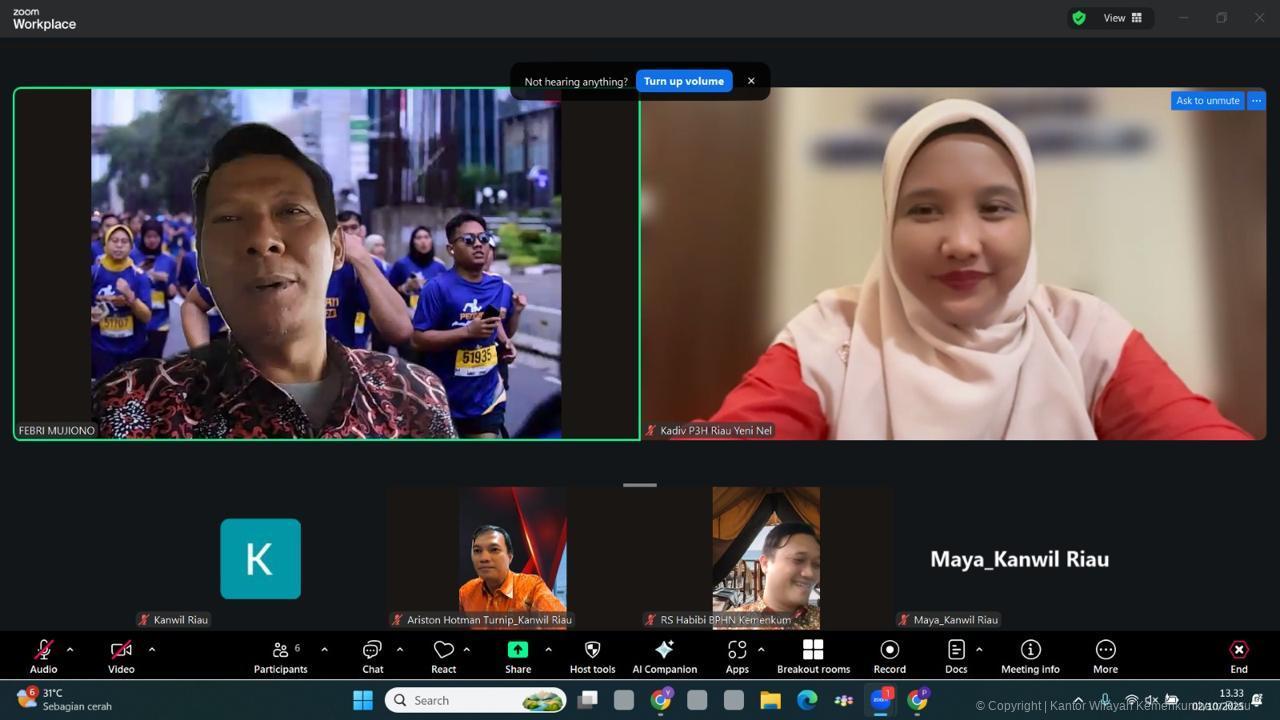Image resolution: width=1280 pixels, height=720 pixels.
Task: Open the View layout menu
Action: tap(1122, 18)
